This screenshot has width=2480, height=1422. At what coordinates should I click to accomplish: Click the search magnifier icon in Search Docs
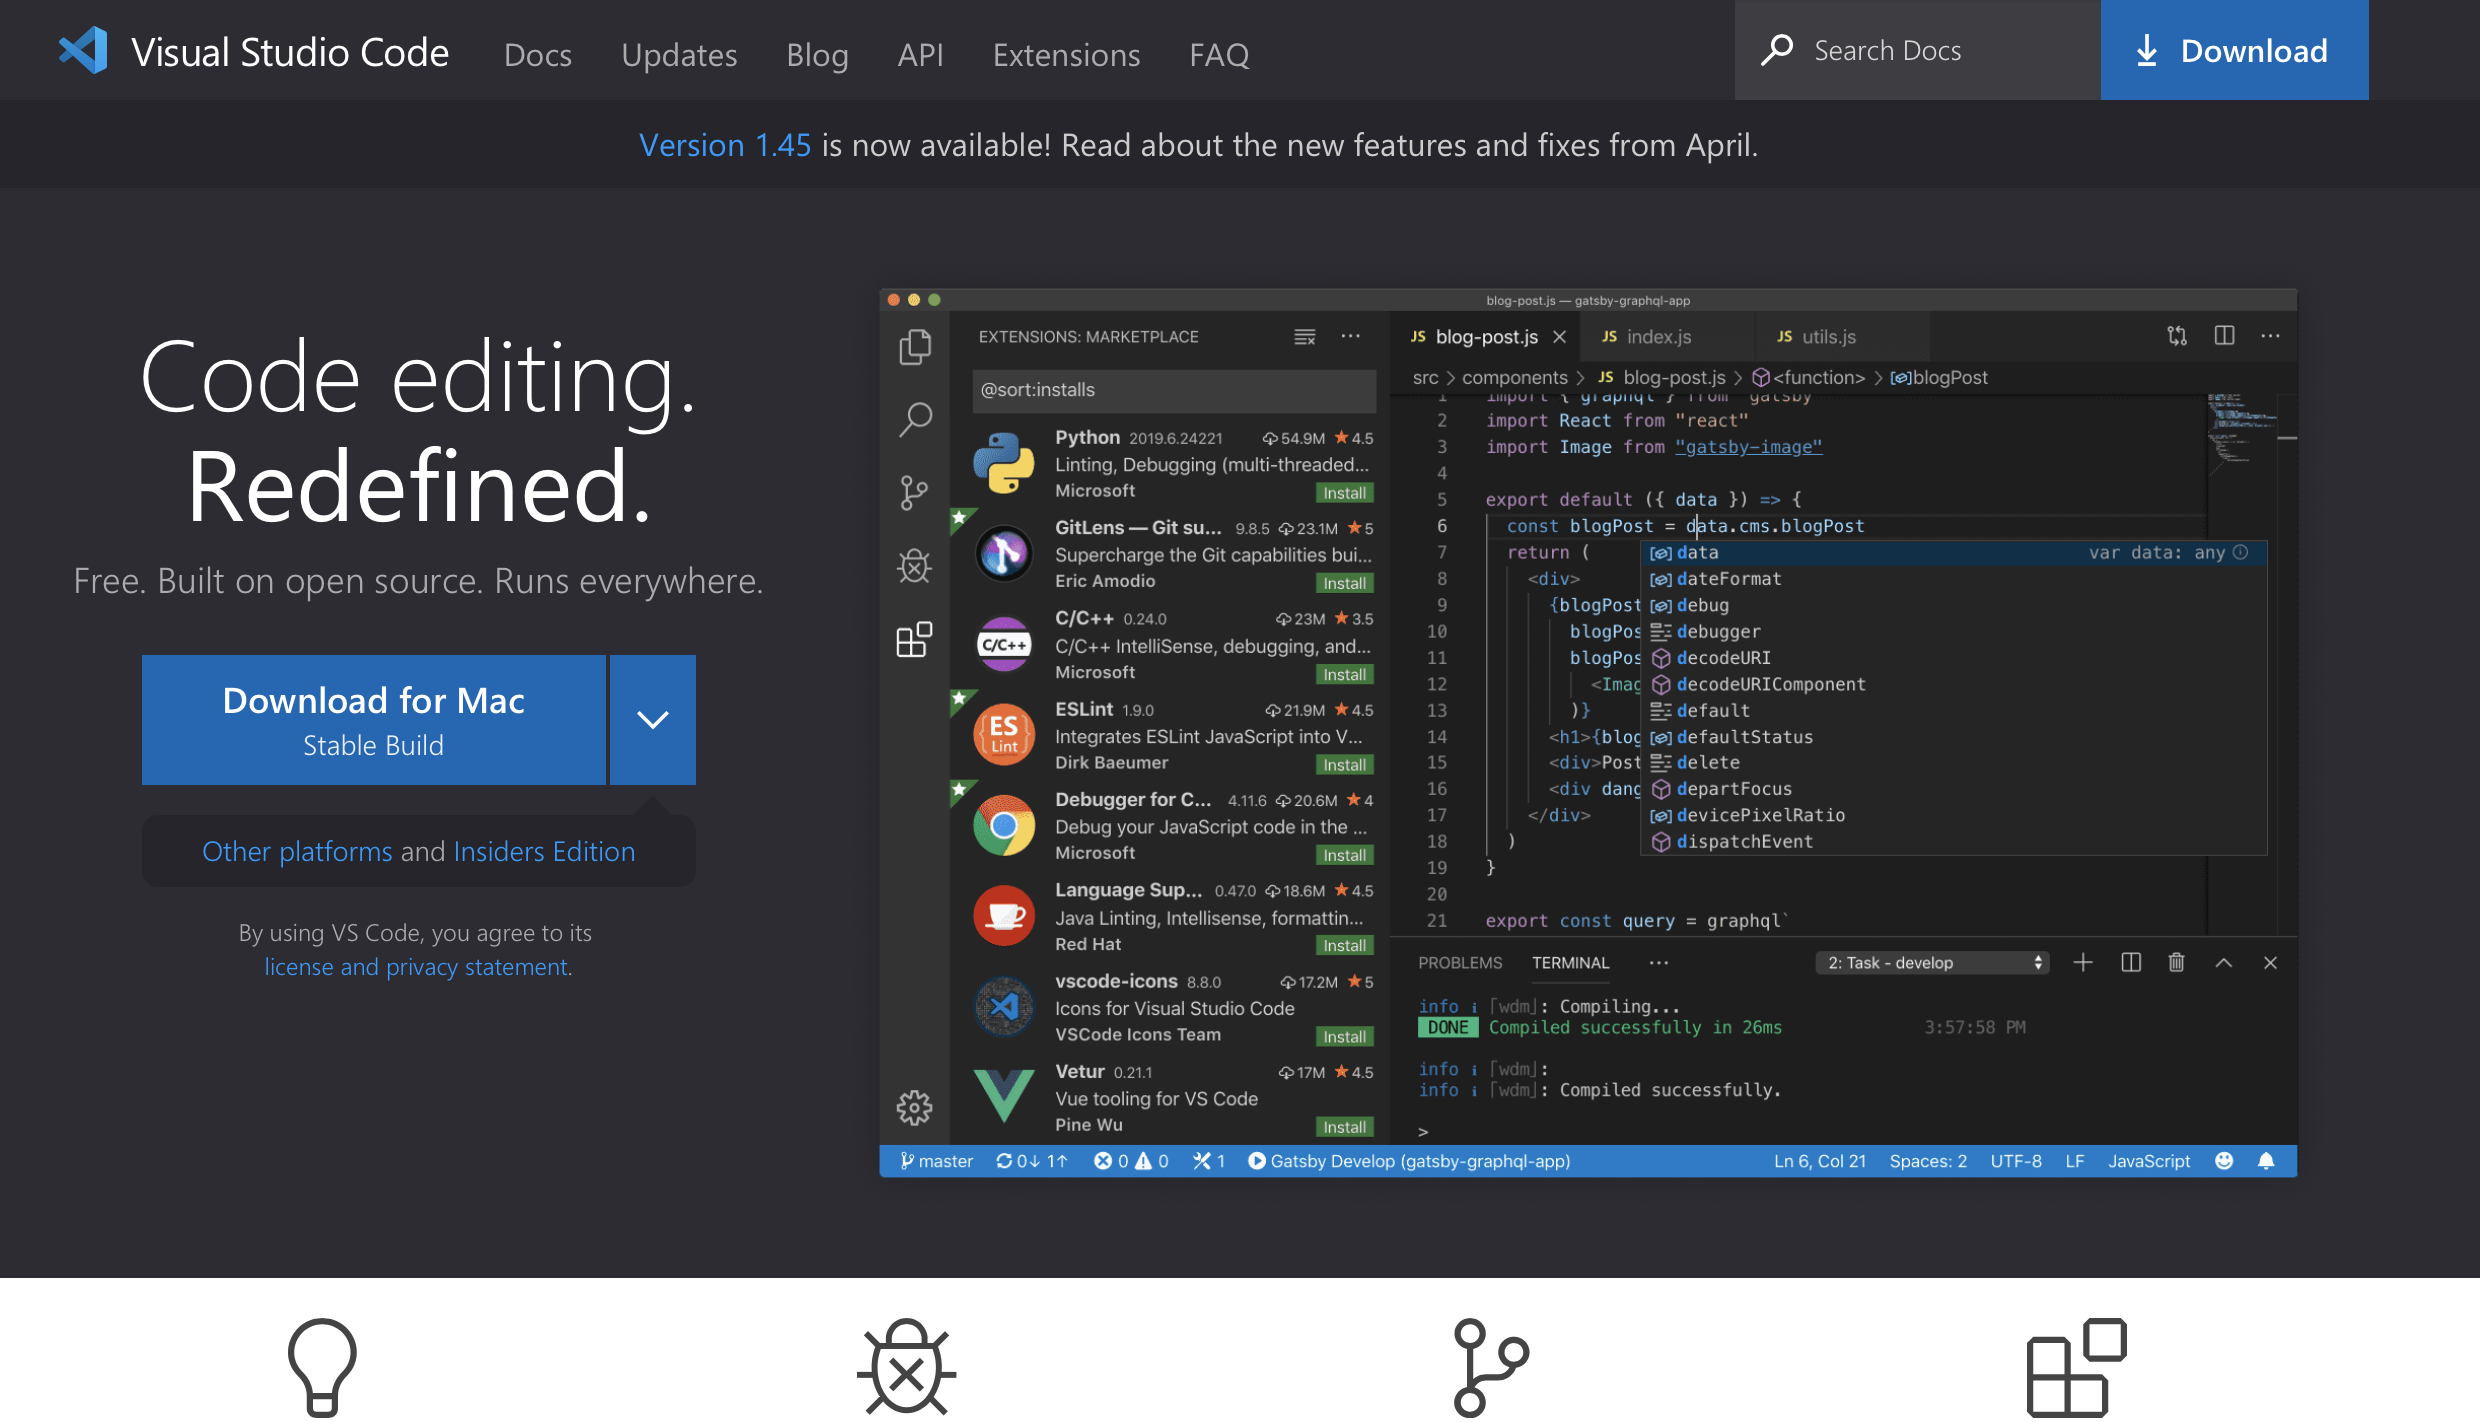[1777, 50]
